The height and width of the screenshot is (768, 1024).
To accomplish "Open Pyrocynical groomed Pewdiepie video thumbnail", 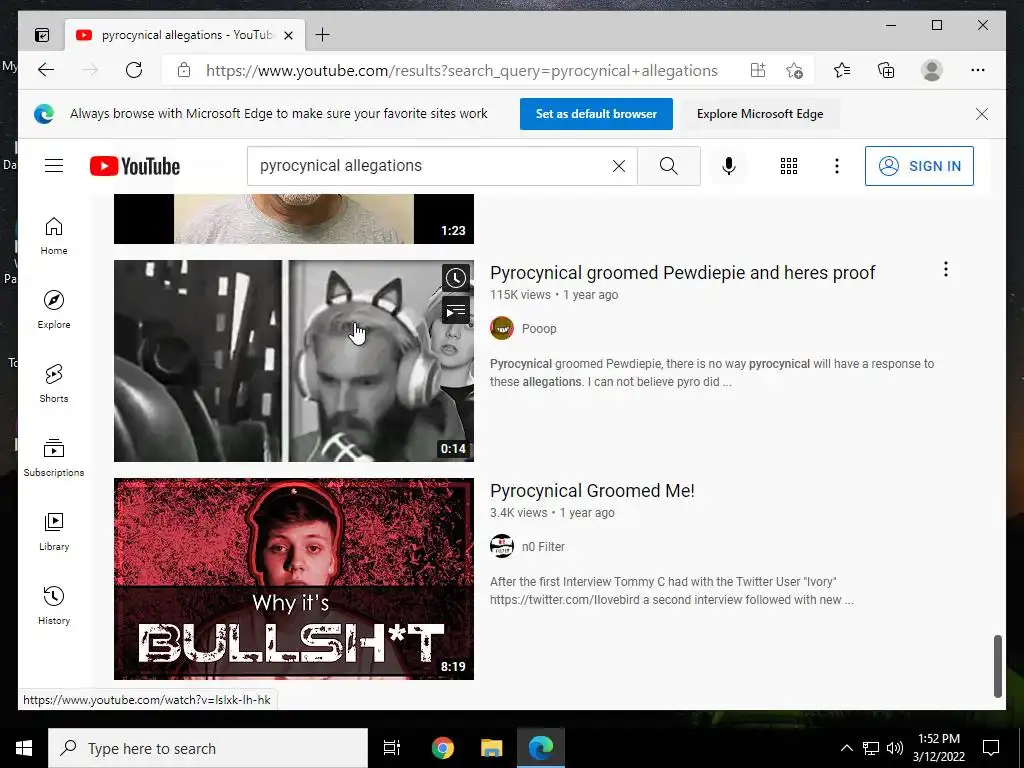I will click(294, 360).
